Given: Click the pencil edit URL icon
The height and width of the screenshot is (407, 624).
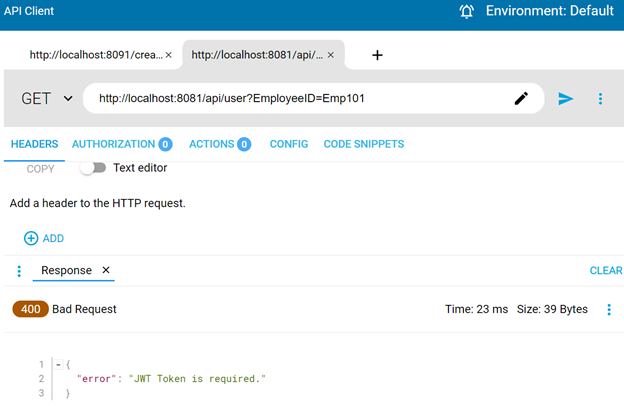Looking at the screenshot, I should (x=521, y=98).
